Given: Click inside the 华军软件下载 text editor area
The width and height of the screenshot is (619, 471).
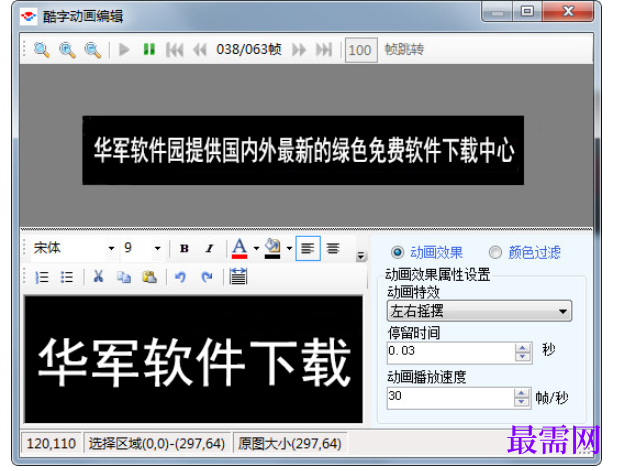Looking at the screenshot, I should click(193, 359).
